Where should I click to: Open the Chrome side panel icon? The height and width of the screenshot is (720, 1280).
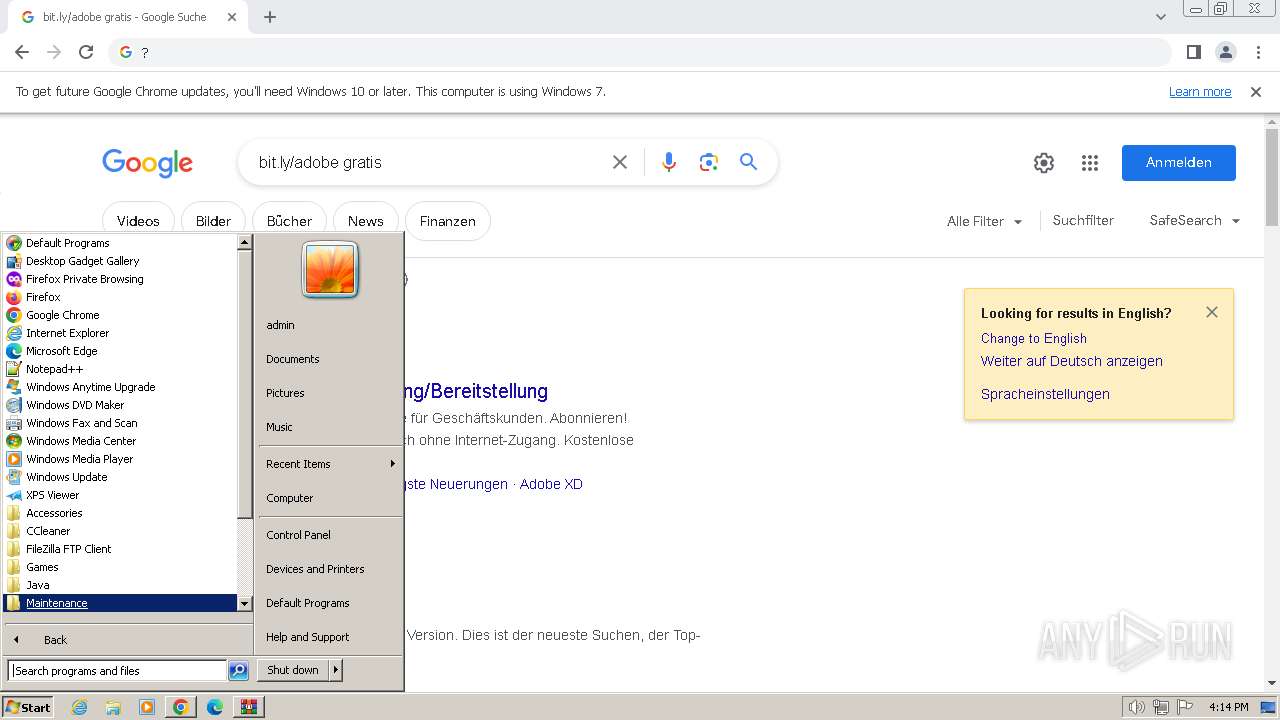(1193, 52)
